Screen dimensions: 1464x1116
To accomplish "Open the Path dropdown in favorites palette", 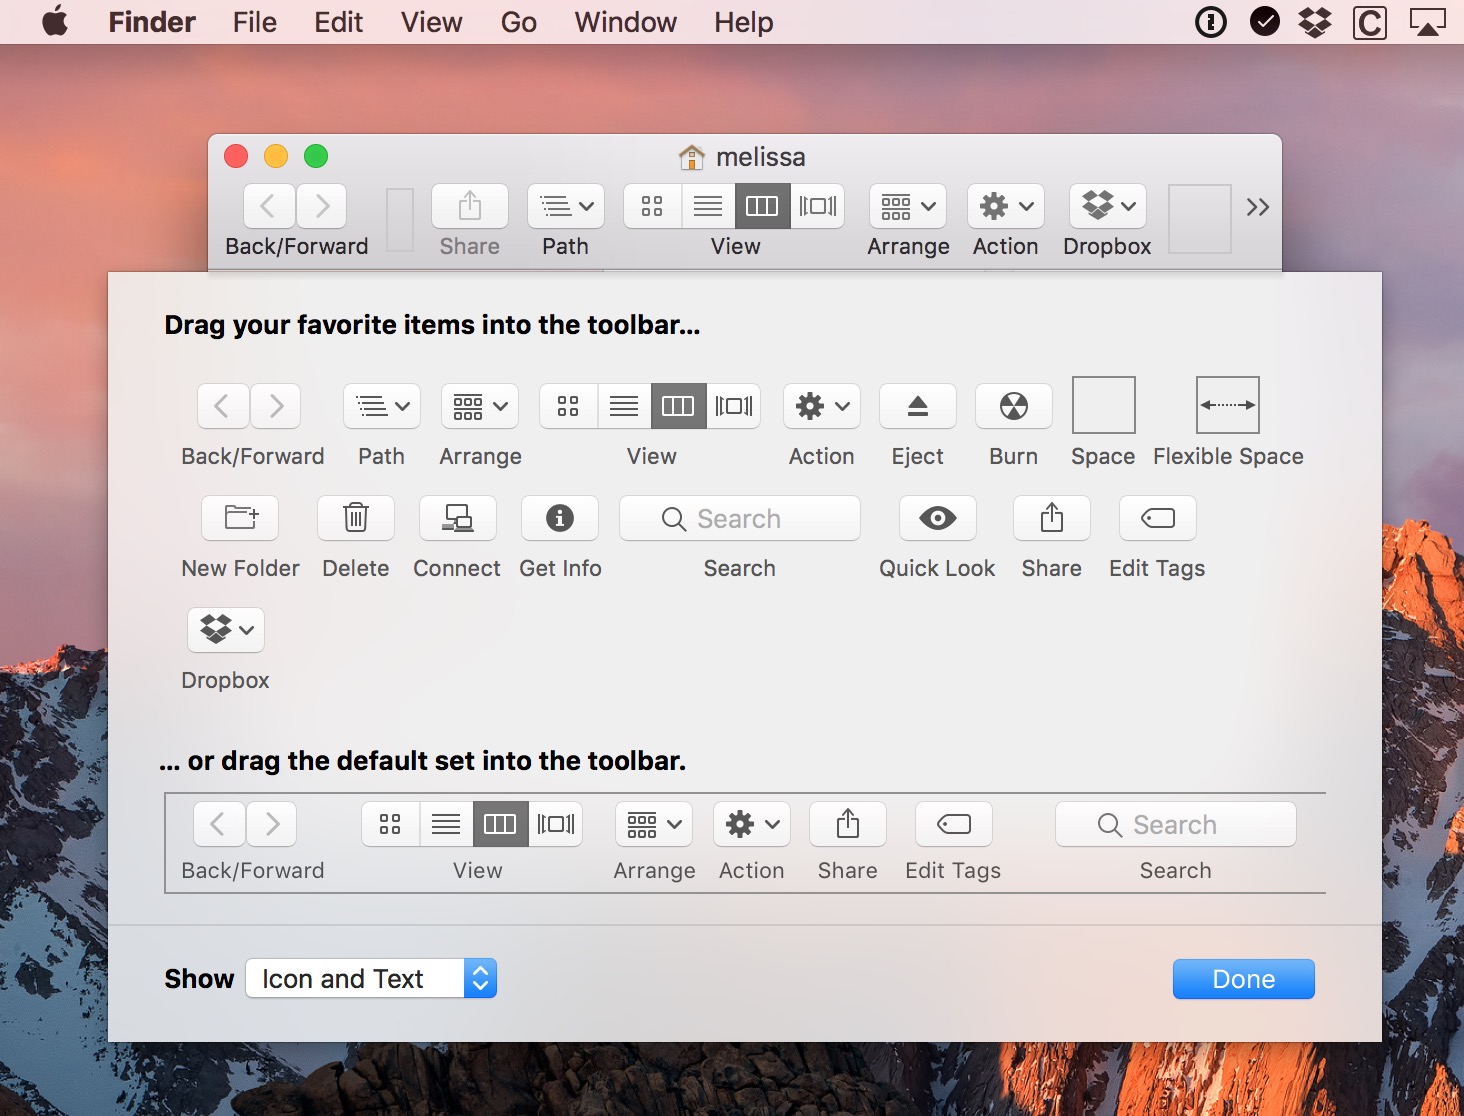I will (381, 406).
